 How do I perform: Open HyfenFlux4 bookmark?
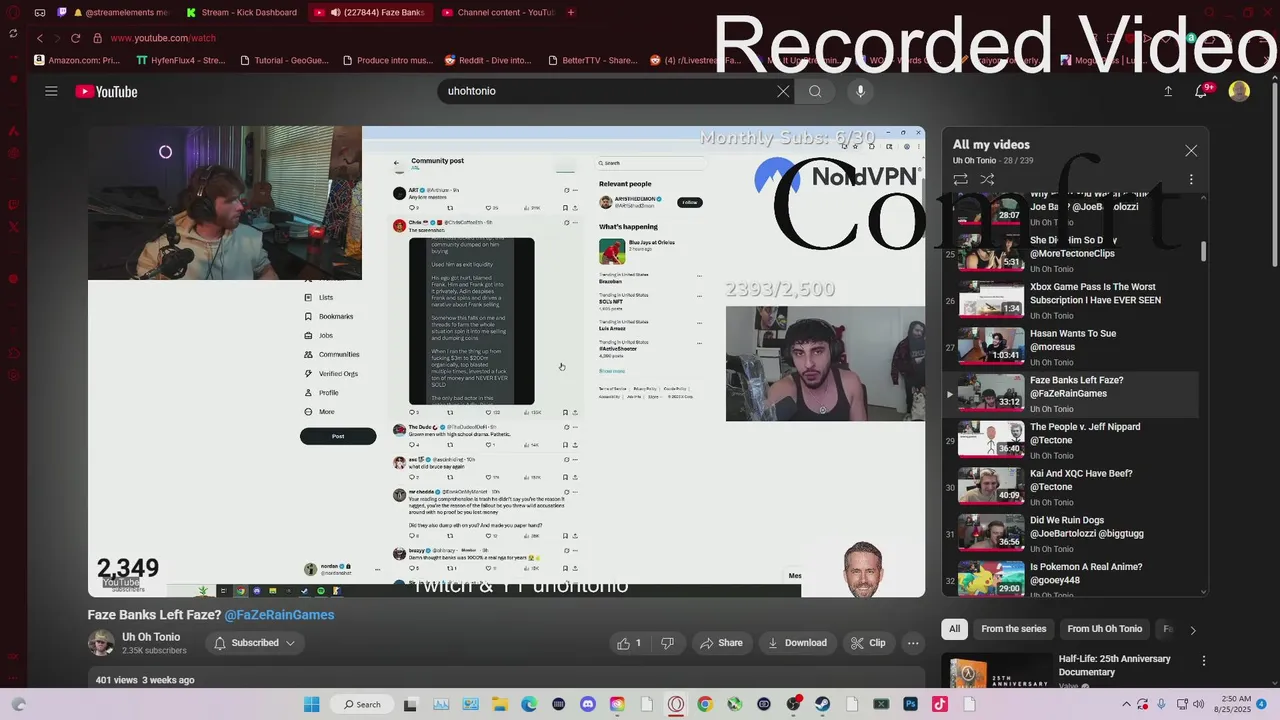point(181,60)
